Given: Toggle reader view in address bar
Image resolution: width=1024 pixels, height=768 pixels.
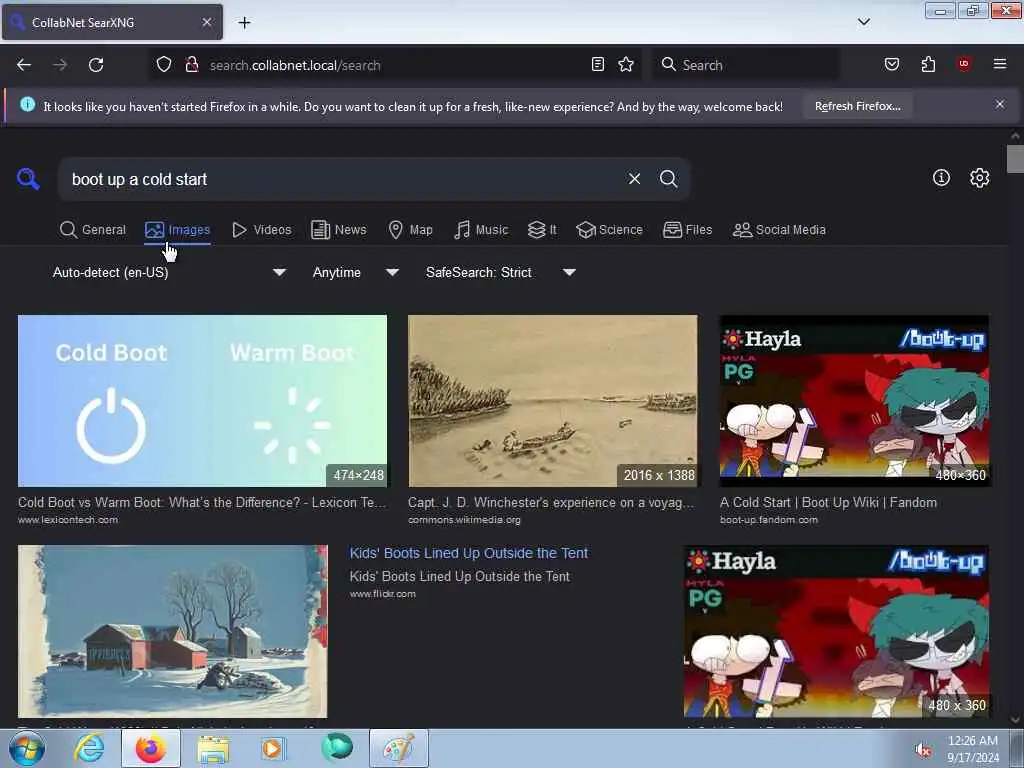Looking at the screenshot, I should 598,65.
